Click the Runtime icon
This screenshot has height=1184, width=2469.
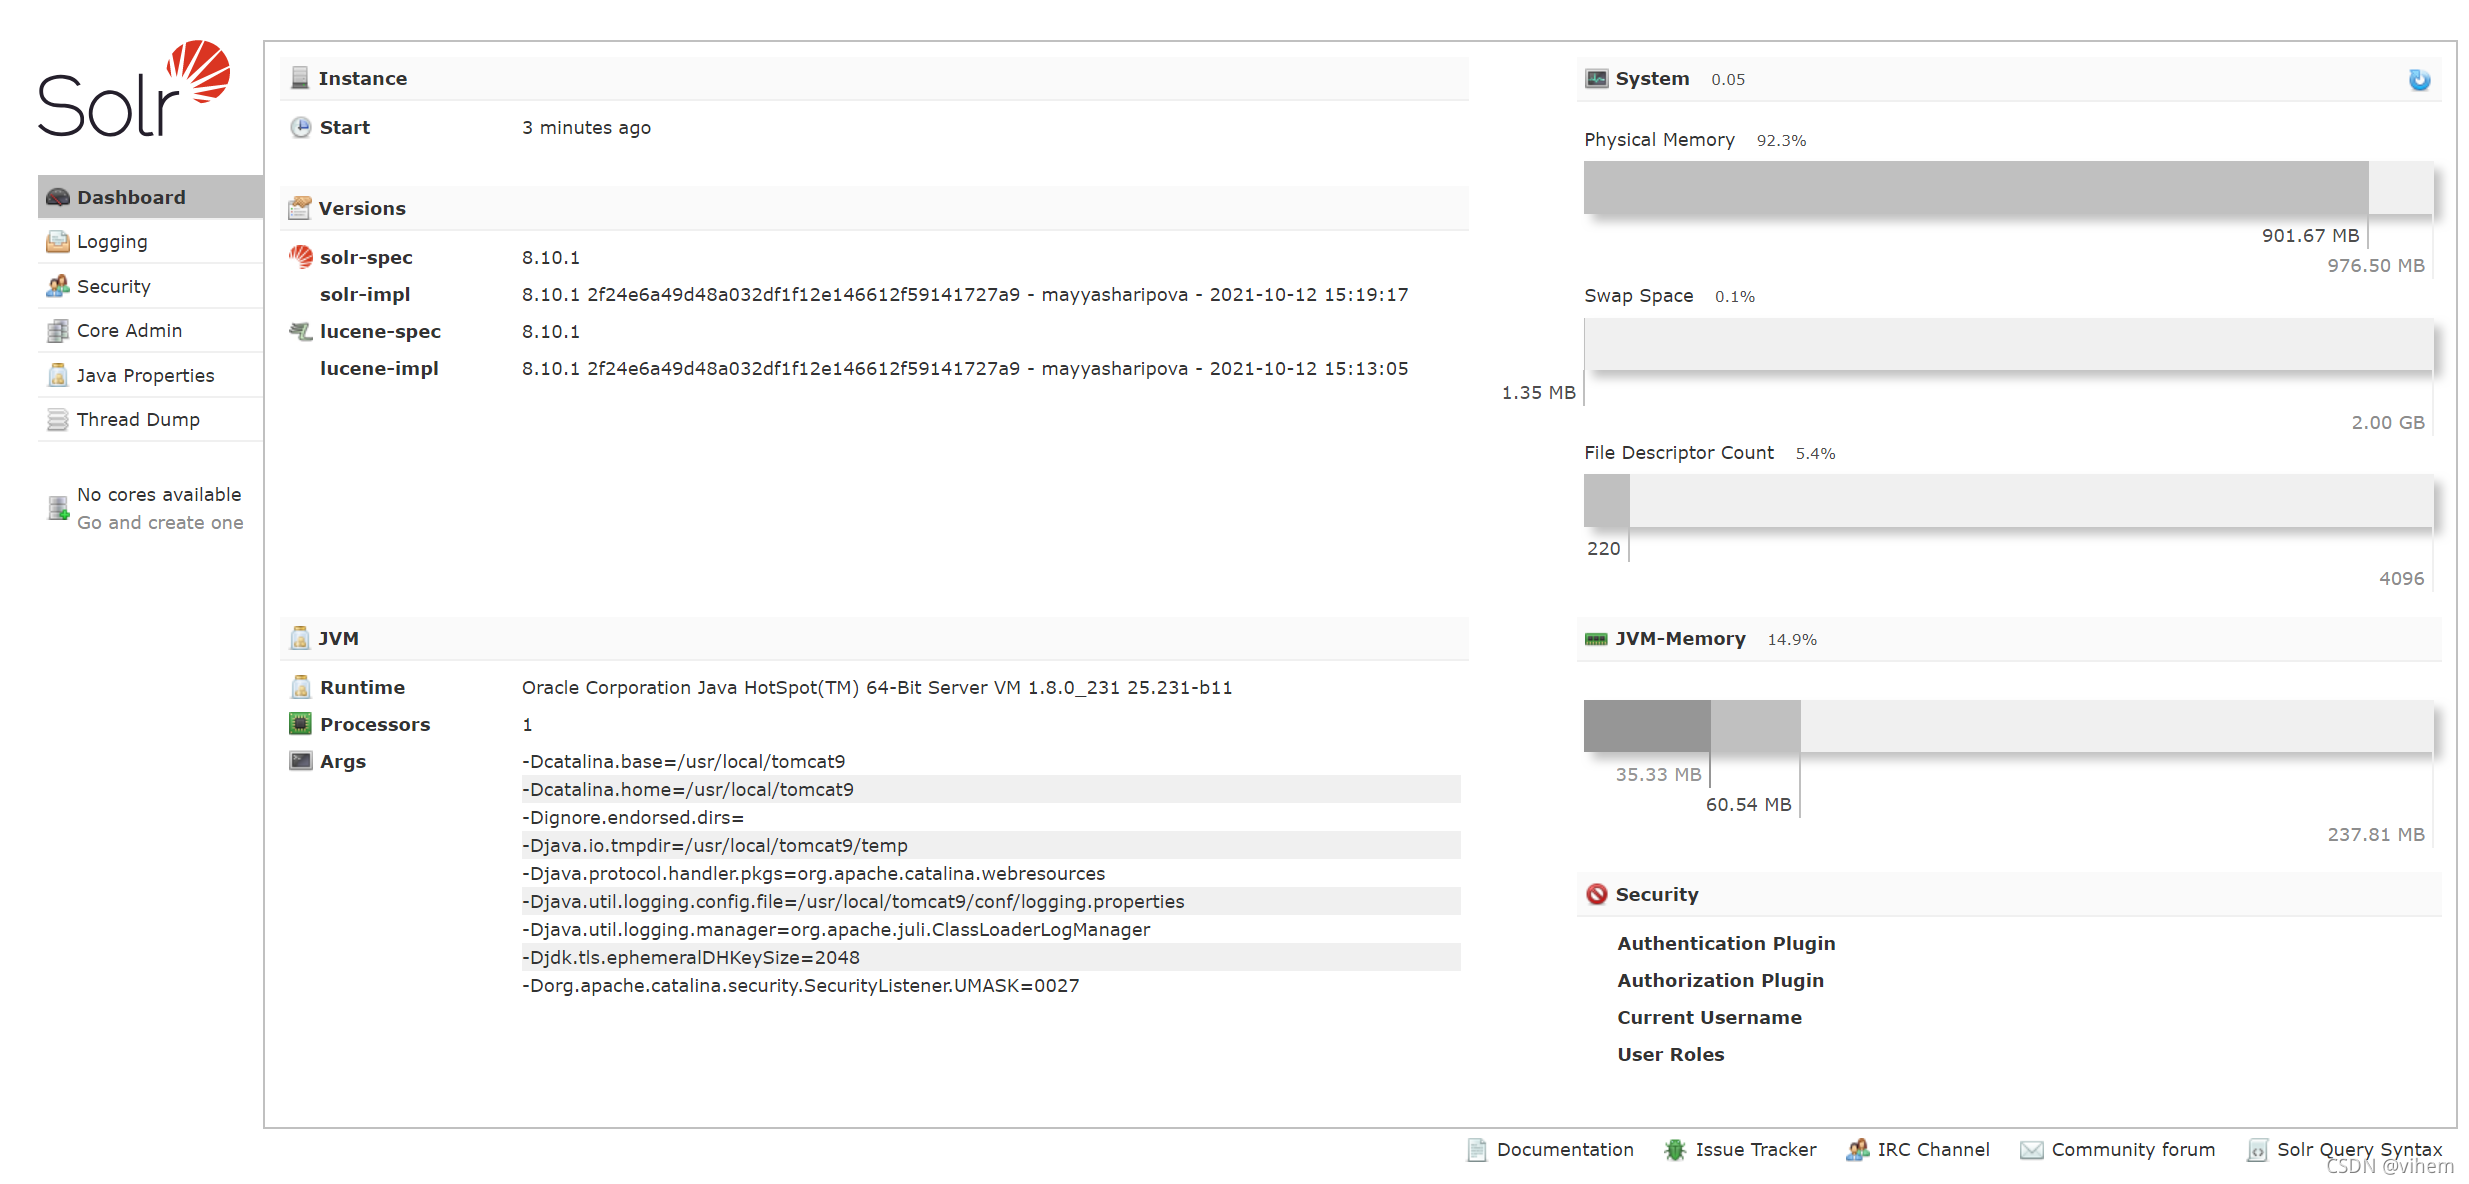(x=300, y=687)
